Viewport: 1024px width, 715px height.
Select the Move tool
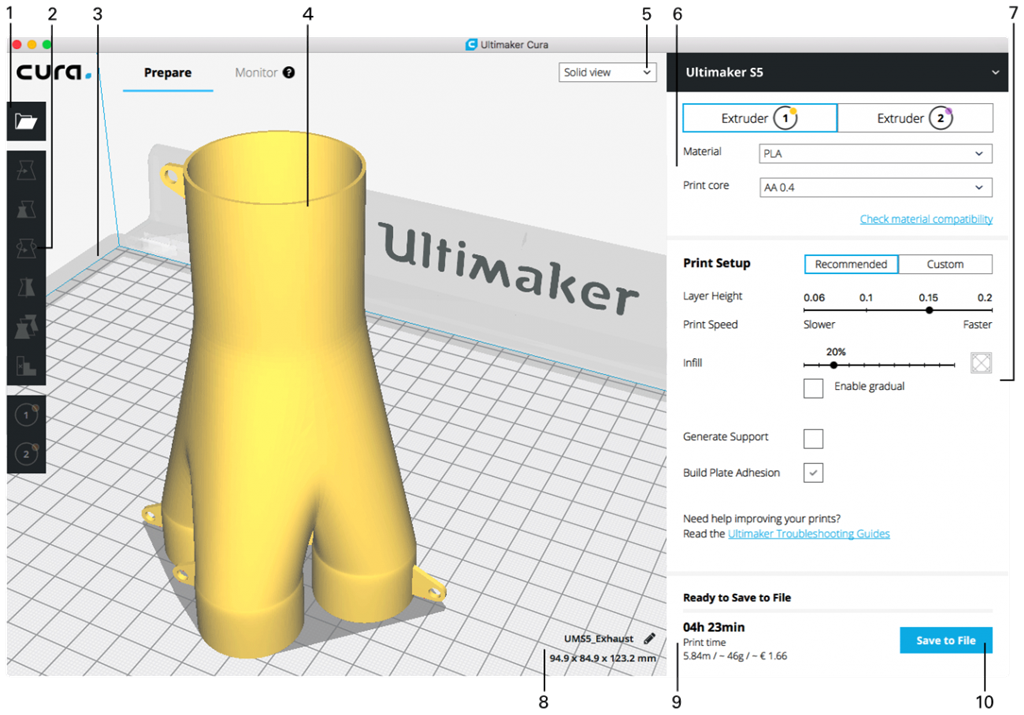pyautogui.click(x=25, y=170)
